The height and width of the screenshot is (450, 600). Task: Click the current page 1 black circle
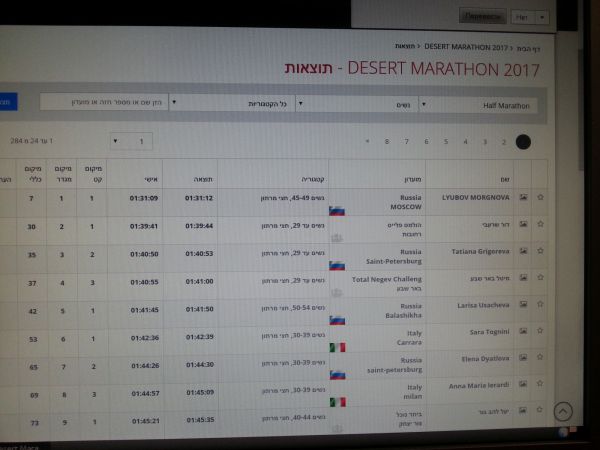(523, 142)
